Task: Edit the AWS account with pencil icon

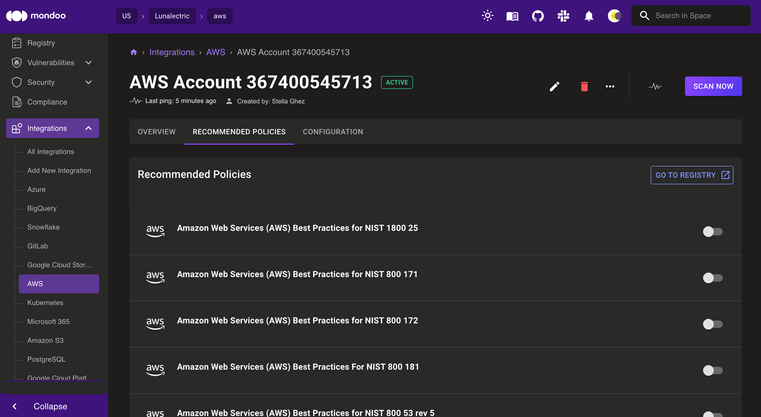Action: click(x=554, y=86)
